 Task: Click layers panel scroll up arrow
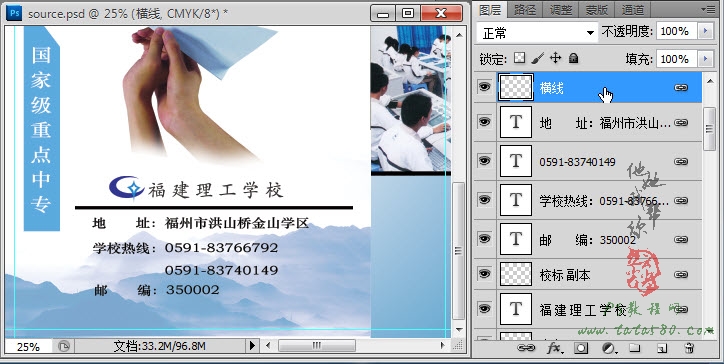(710, 81)
